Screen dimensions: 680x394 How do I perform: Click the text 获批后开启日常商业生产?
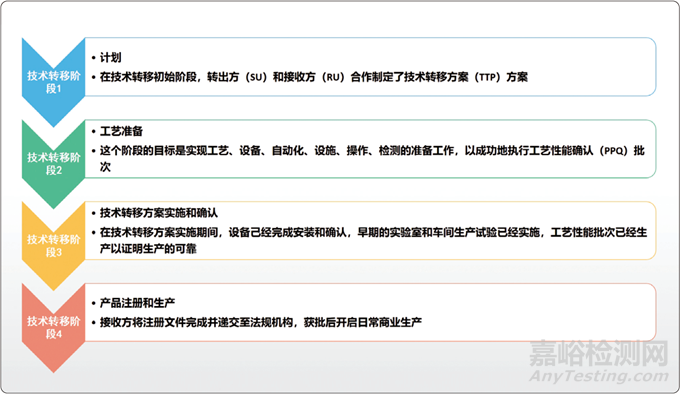(x=363, y=322)
